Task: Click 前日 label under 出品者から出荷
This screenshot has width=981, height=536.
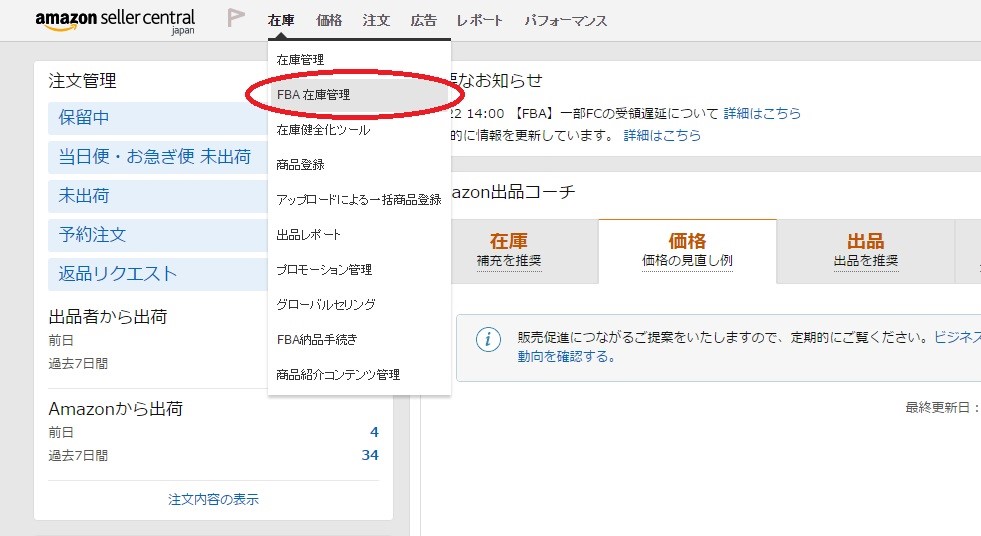Action: coord(61,340)
